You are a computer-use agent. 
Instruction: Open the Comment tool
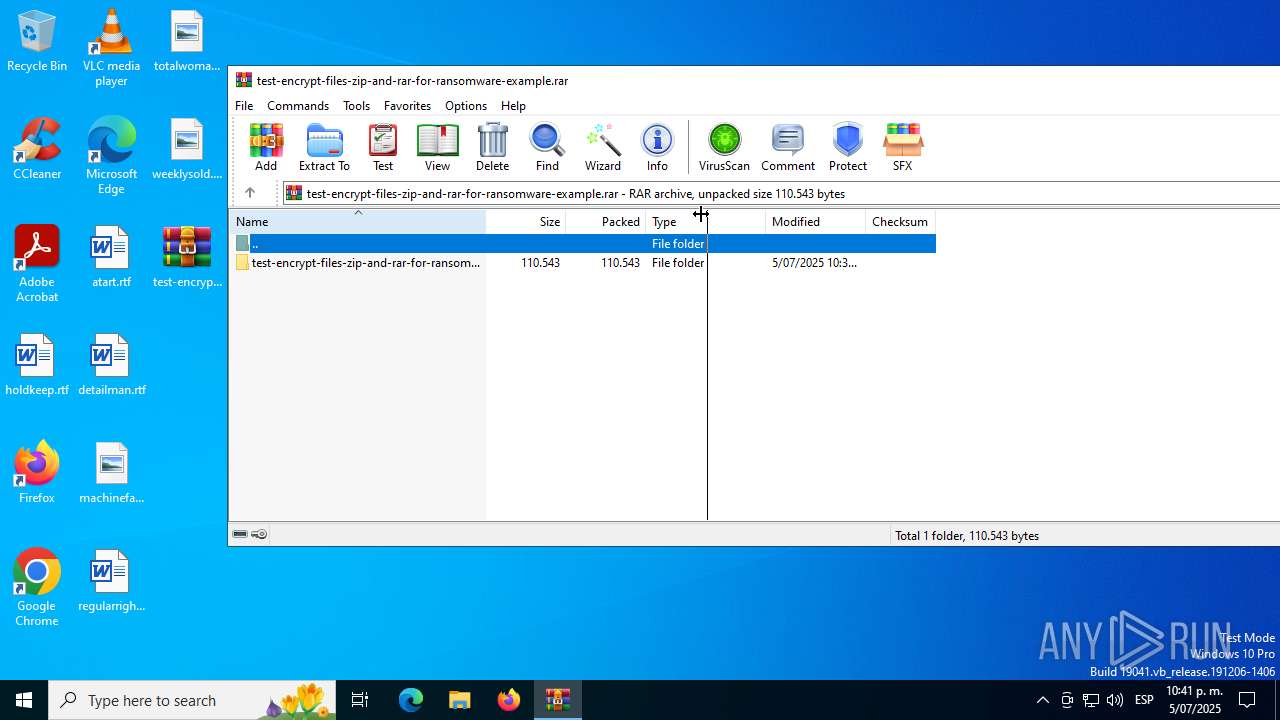point(788,147)
